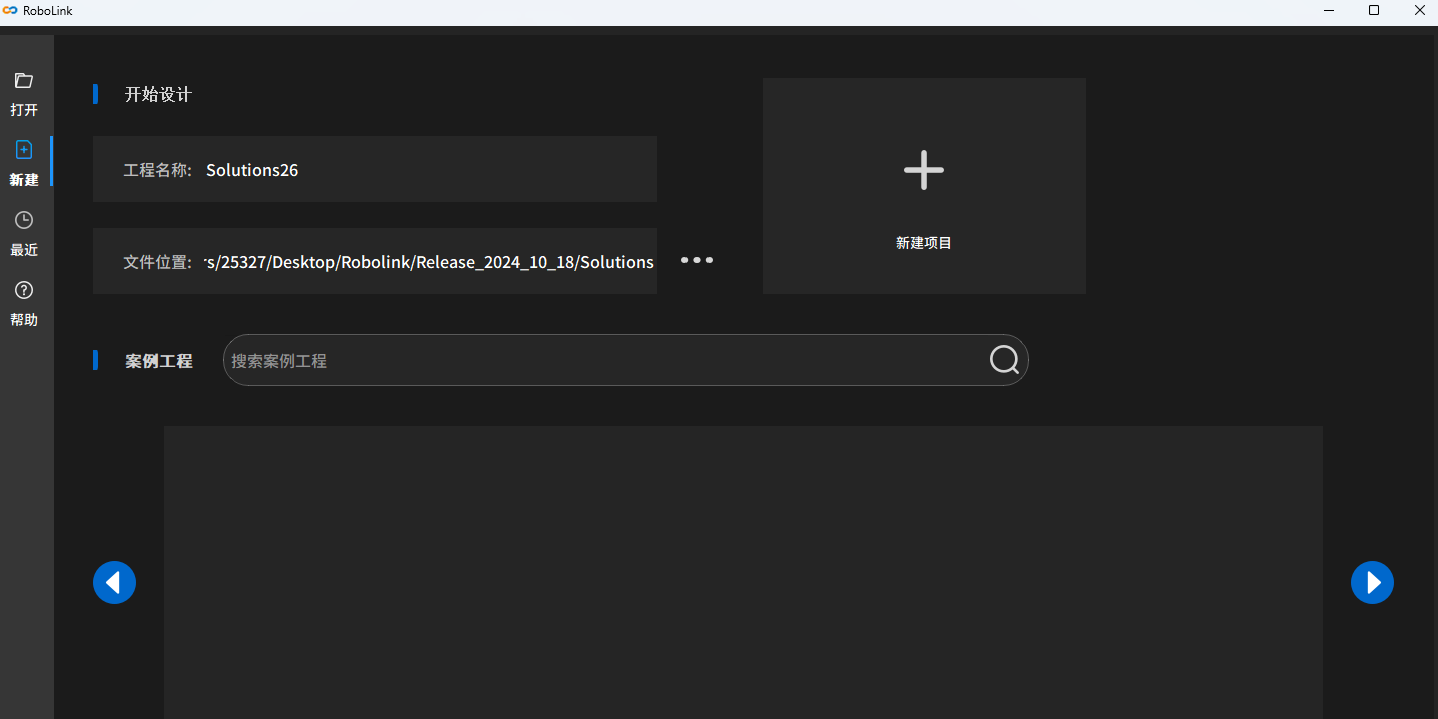Minimize the RoboLink window

[1329, 11]
